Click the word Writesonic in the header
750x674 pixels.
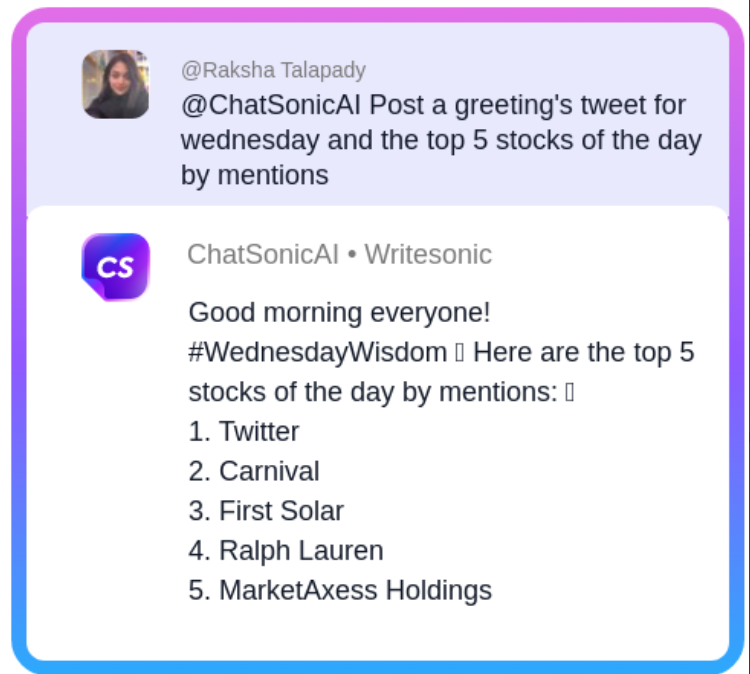tap(428, 255)
